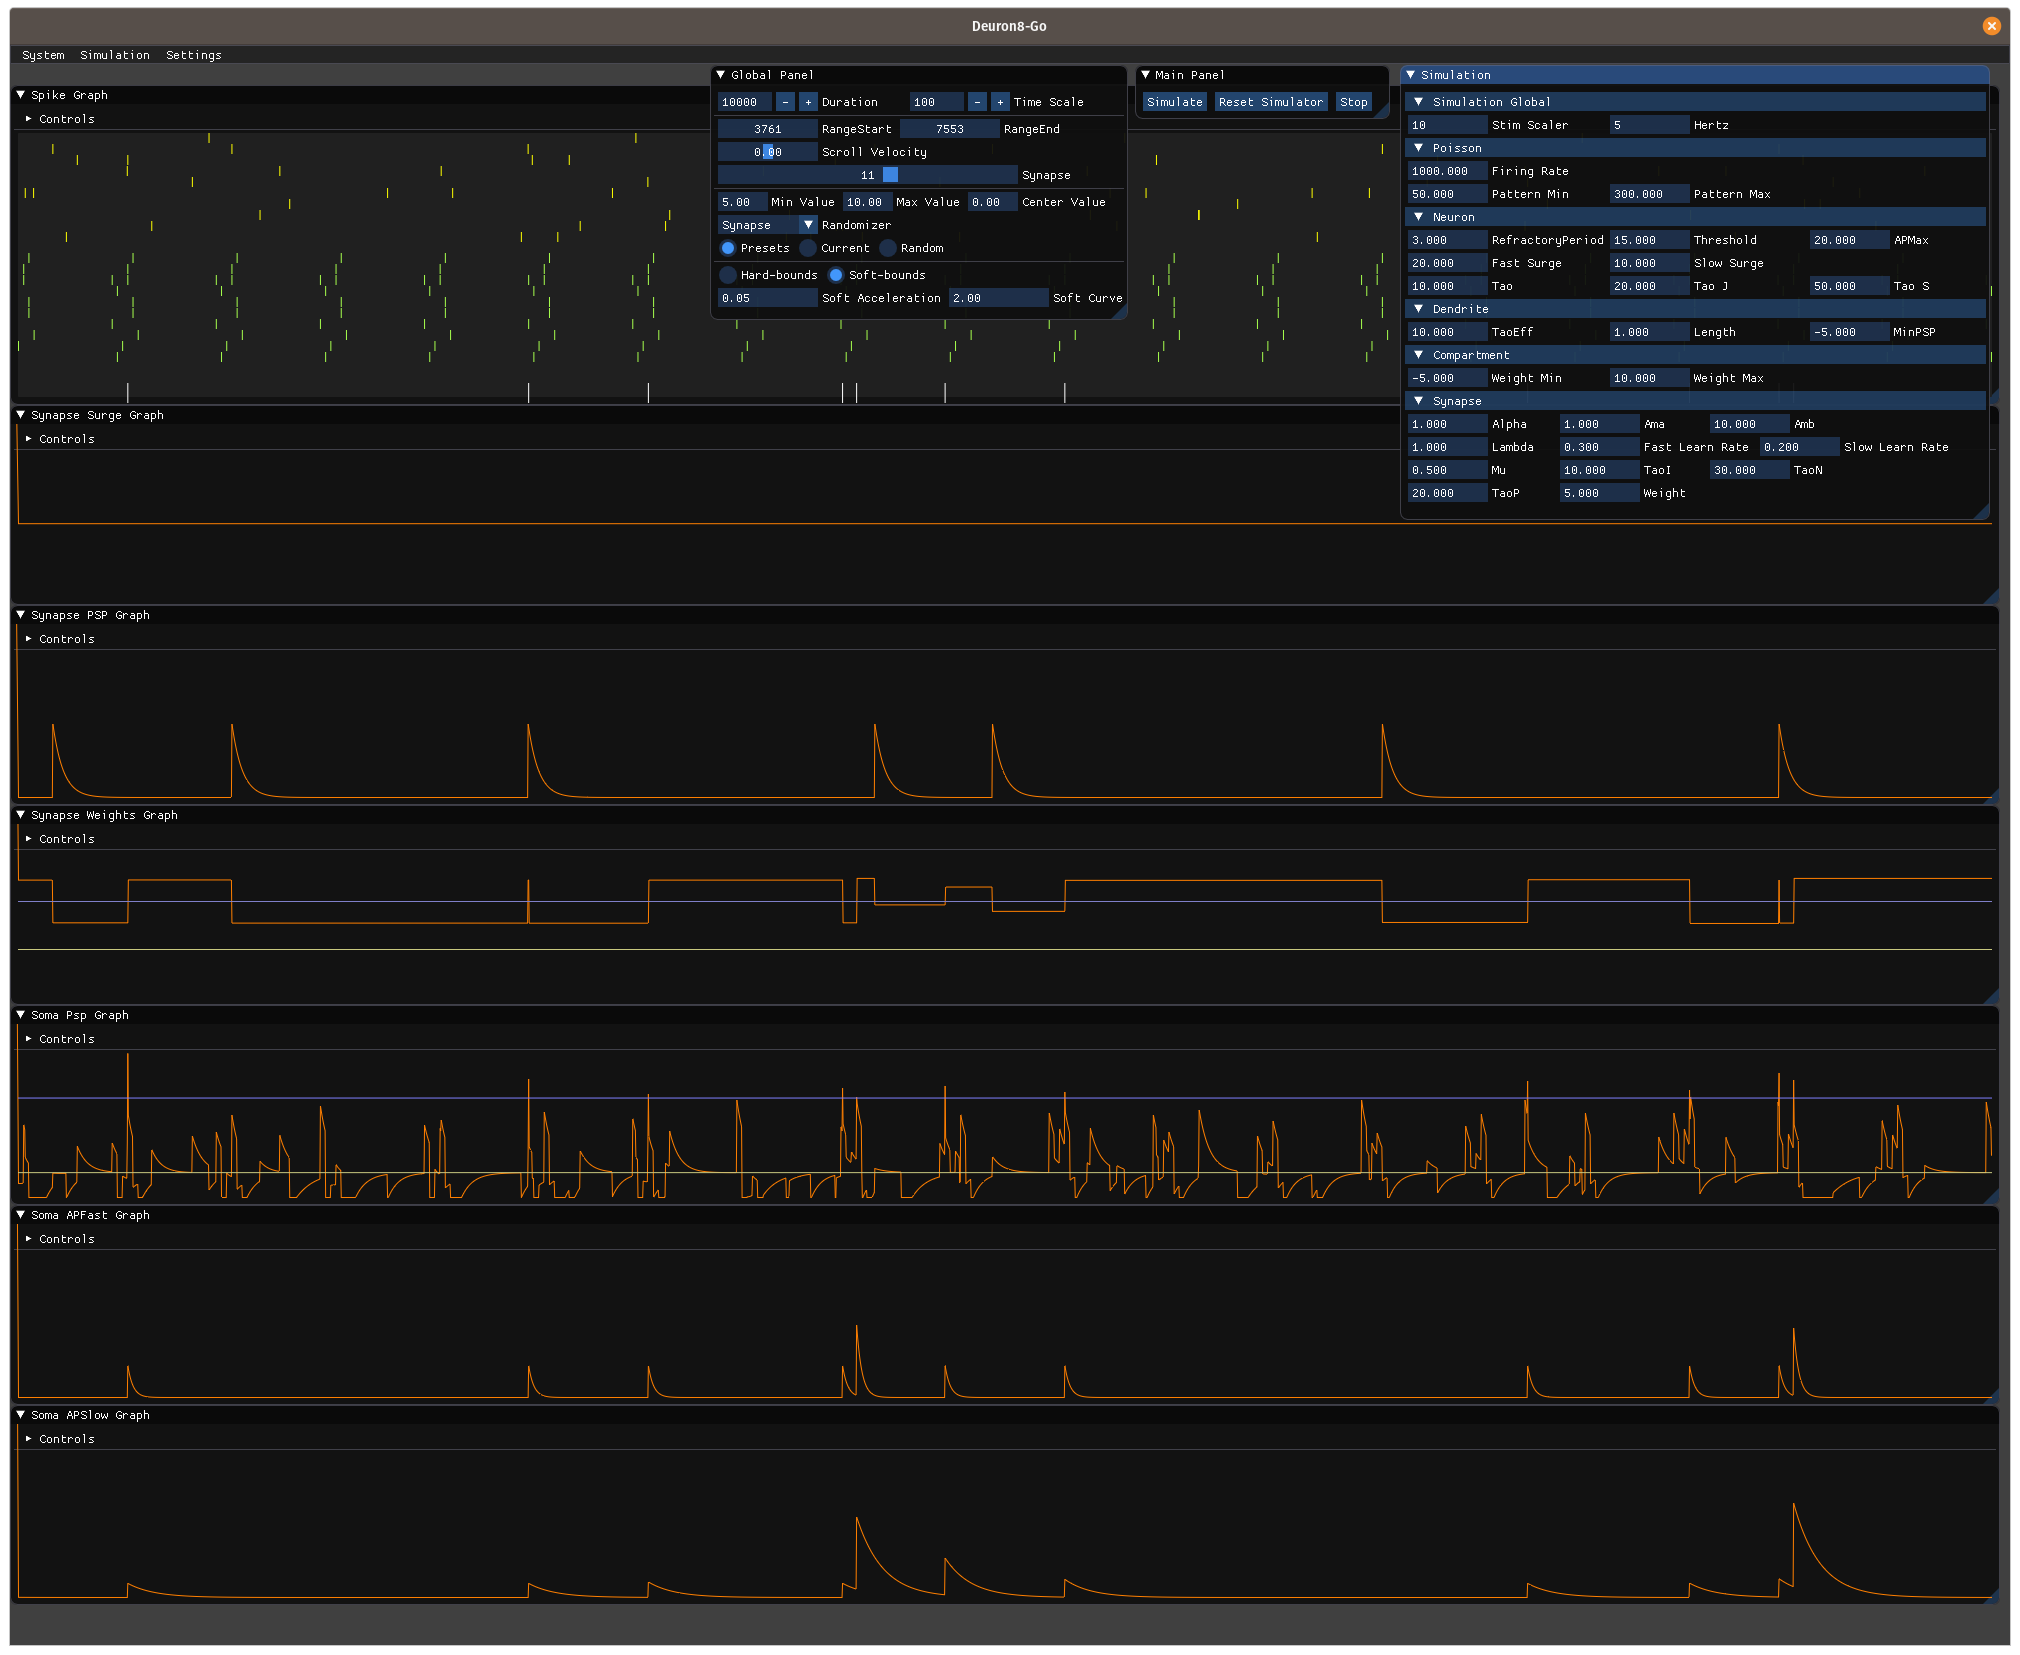Collapse the Soma APSlow Graph triangle
Image resolution: width=2020 pixels, height=1655 pixels.
click(21, 1415)
